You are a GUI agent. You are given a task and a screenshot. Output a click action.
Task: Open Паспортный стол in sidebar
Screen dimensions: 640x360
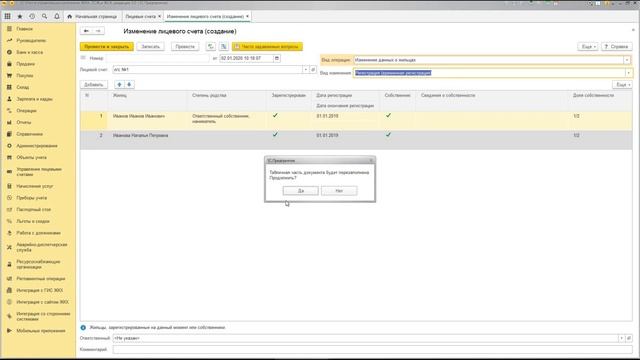click(33, 209)
